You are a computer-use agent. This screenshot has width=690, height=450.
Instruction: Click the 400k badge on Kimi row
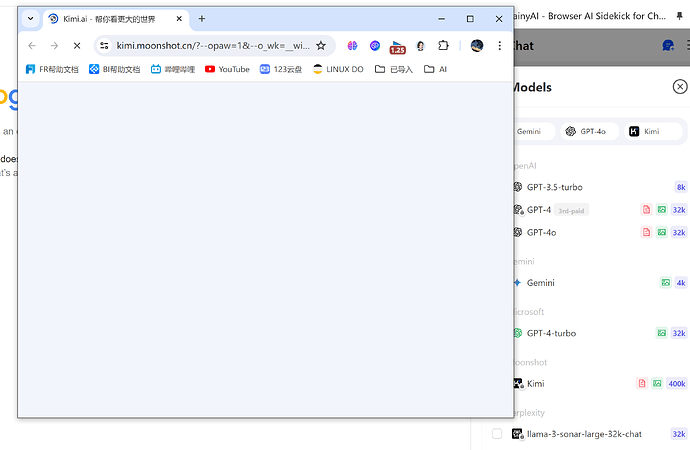(677, 384)
